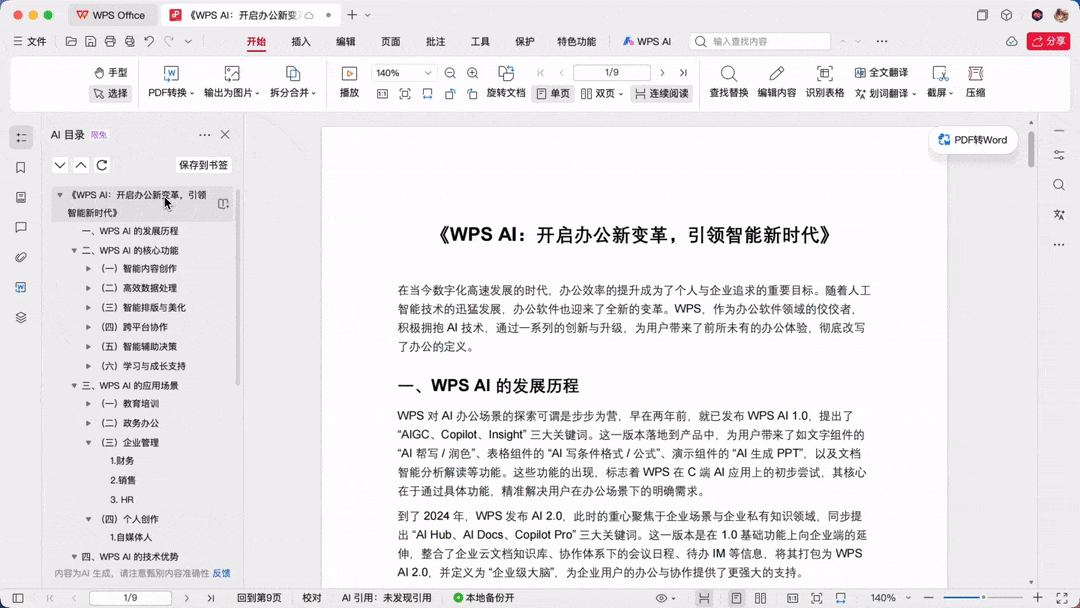Toggle 单页 single page view
Image resolution: width=1080 pixels, height=608 pixels.
pyautogui.click(x=552, y=93)
